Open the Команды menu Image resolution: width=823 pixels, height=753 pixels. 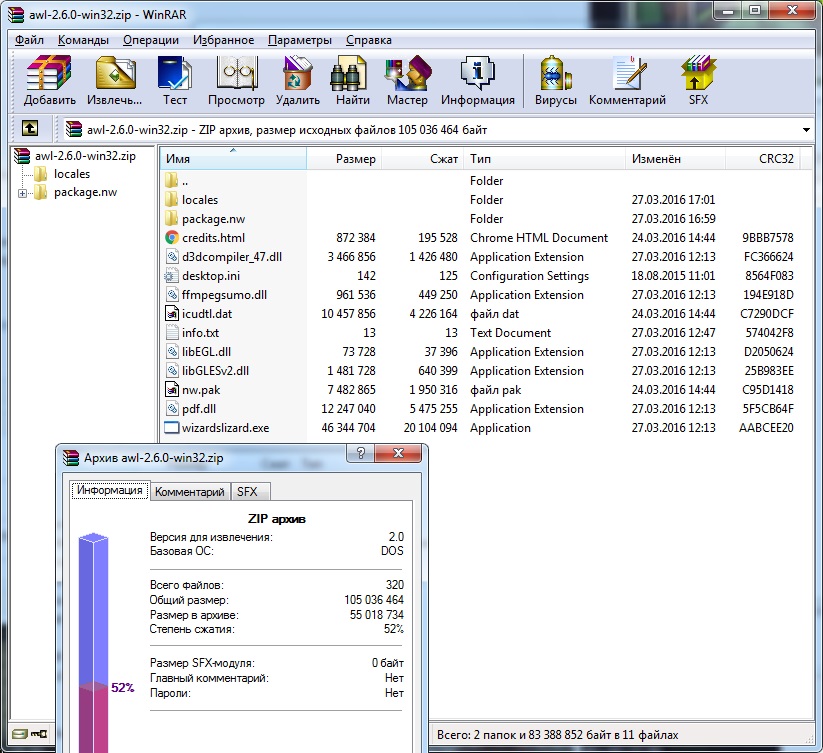coord(83,40)
